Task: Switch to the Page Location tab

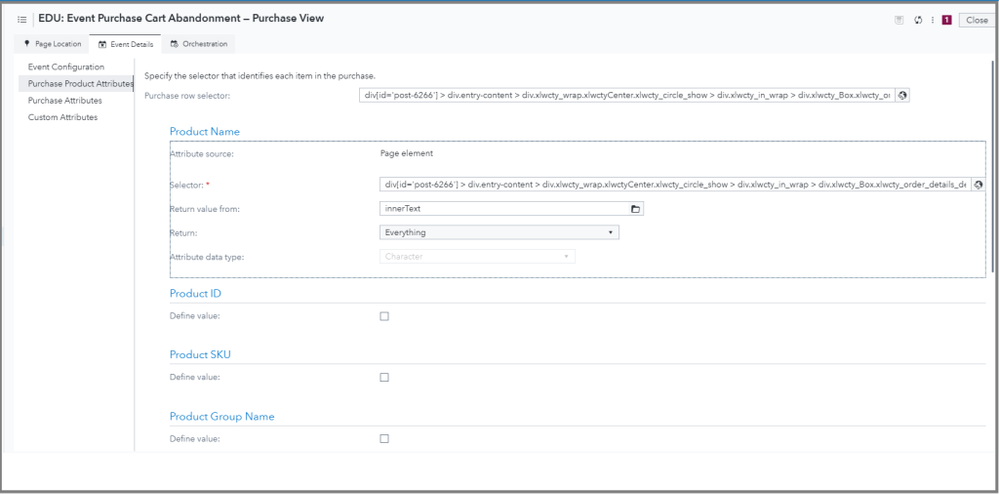Action: [x=53, y=44]
